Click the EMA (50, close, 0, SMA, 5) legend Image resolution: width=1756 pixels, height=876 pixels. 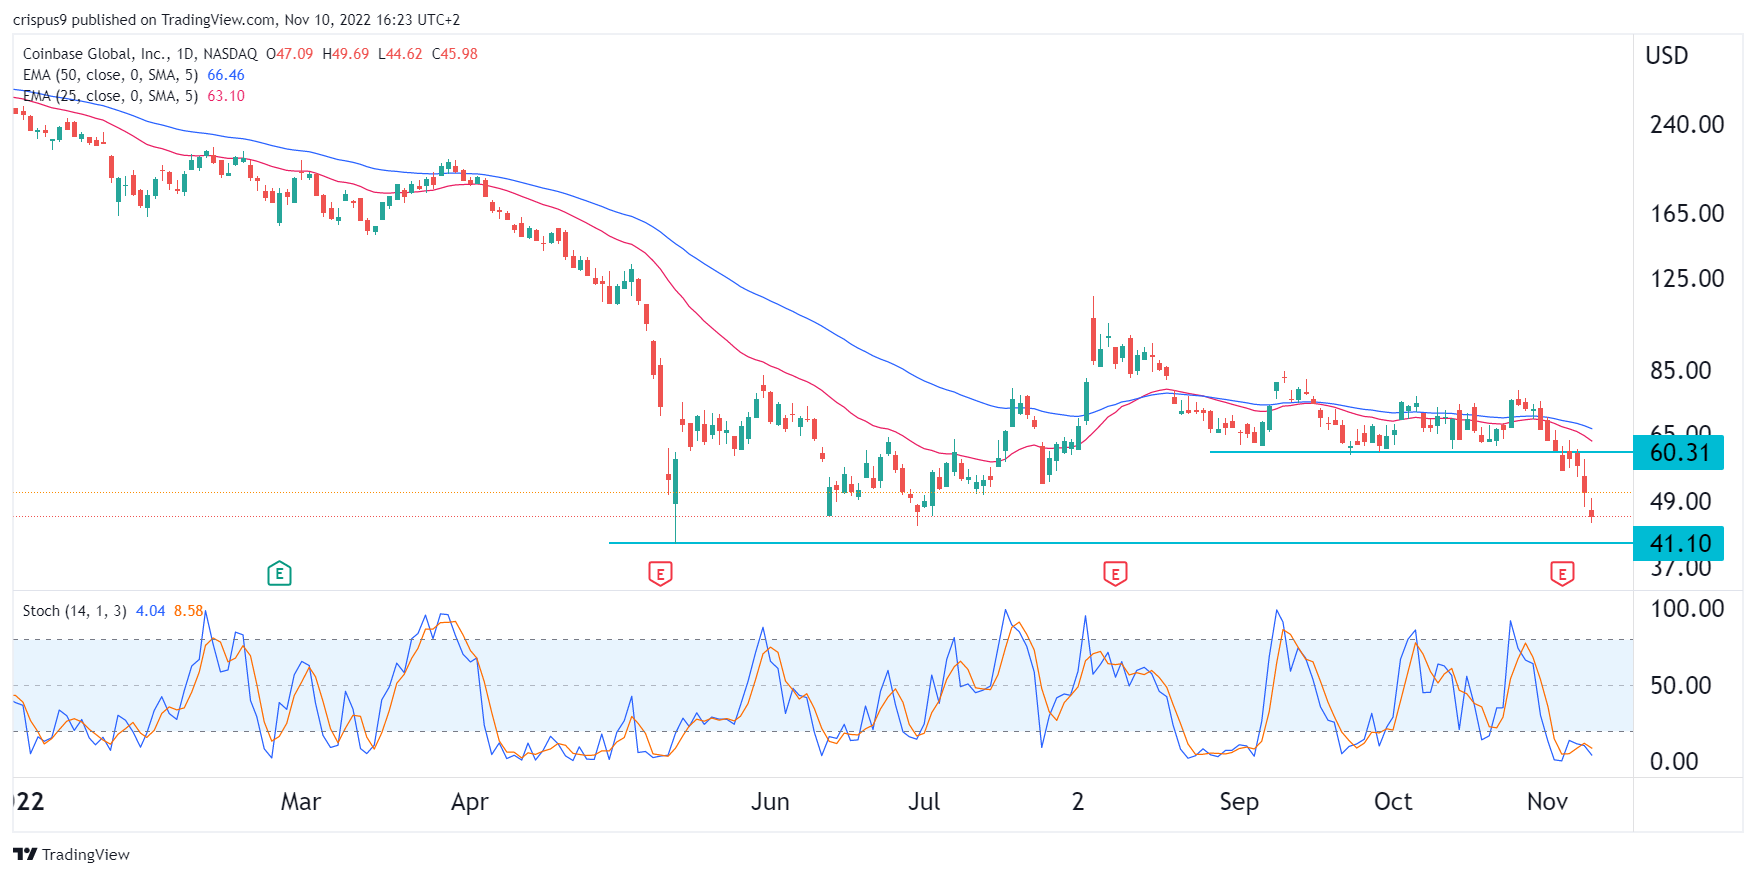coord(110,75)
